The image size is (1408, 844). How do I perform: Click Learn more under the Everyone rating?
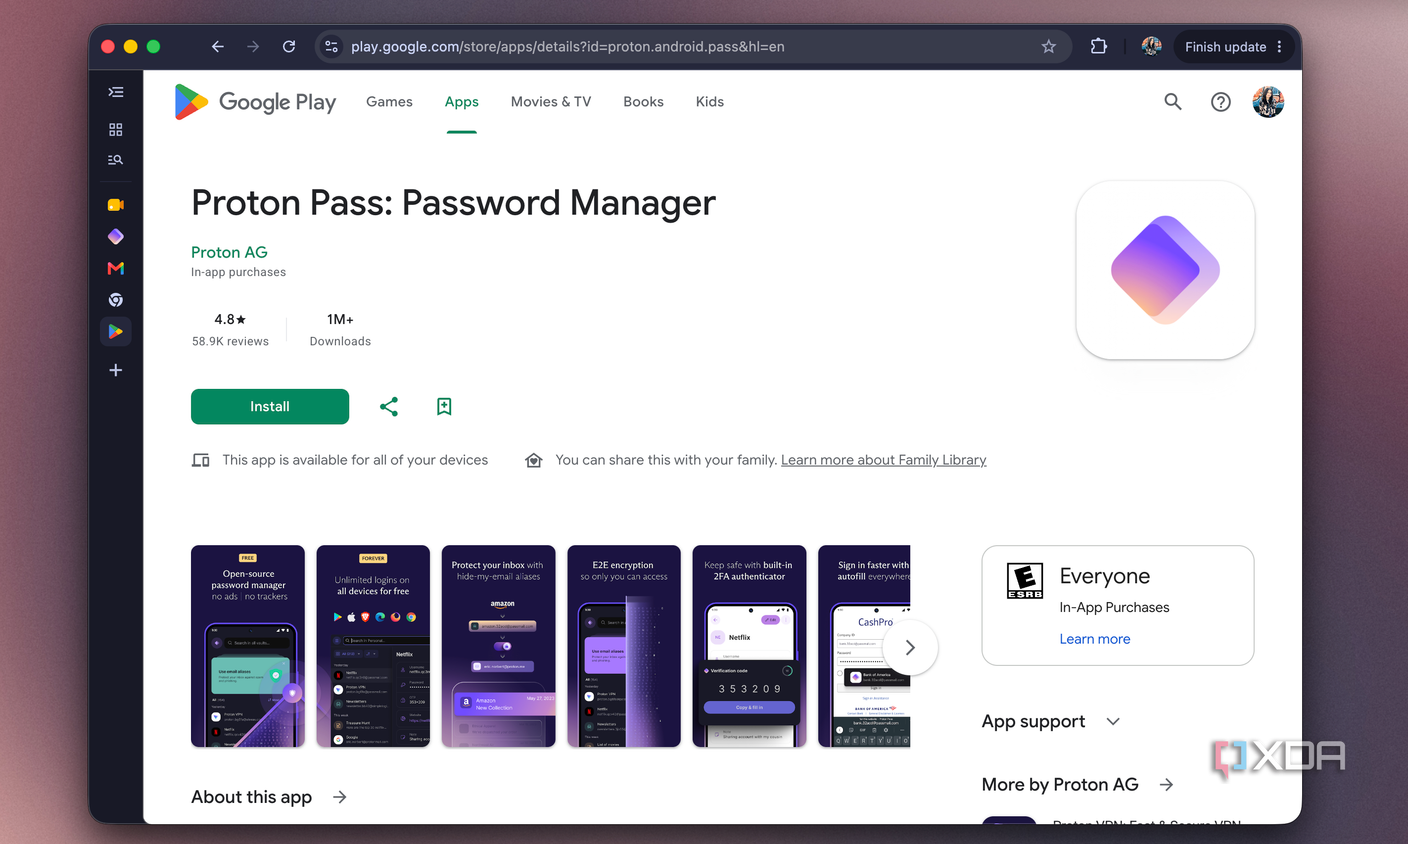(1095, 639)
